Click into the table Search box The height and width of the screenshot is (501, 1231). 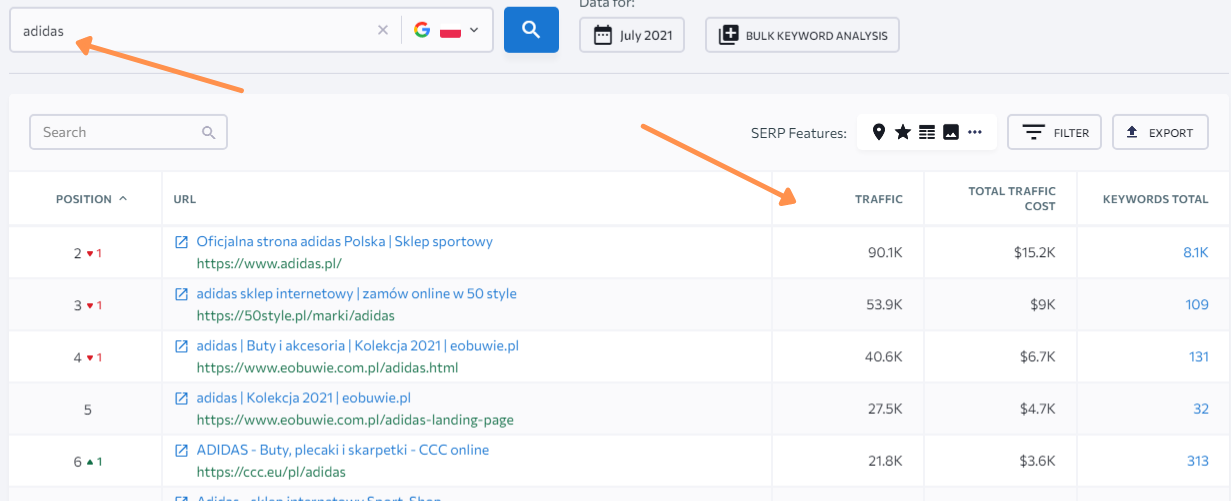[129, 132]
